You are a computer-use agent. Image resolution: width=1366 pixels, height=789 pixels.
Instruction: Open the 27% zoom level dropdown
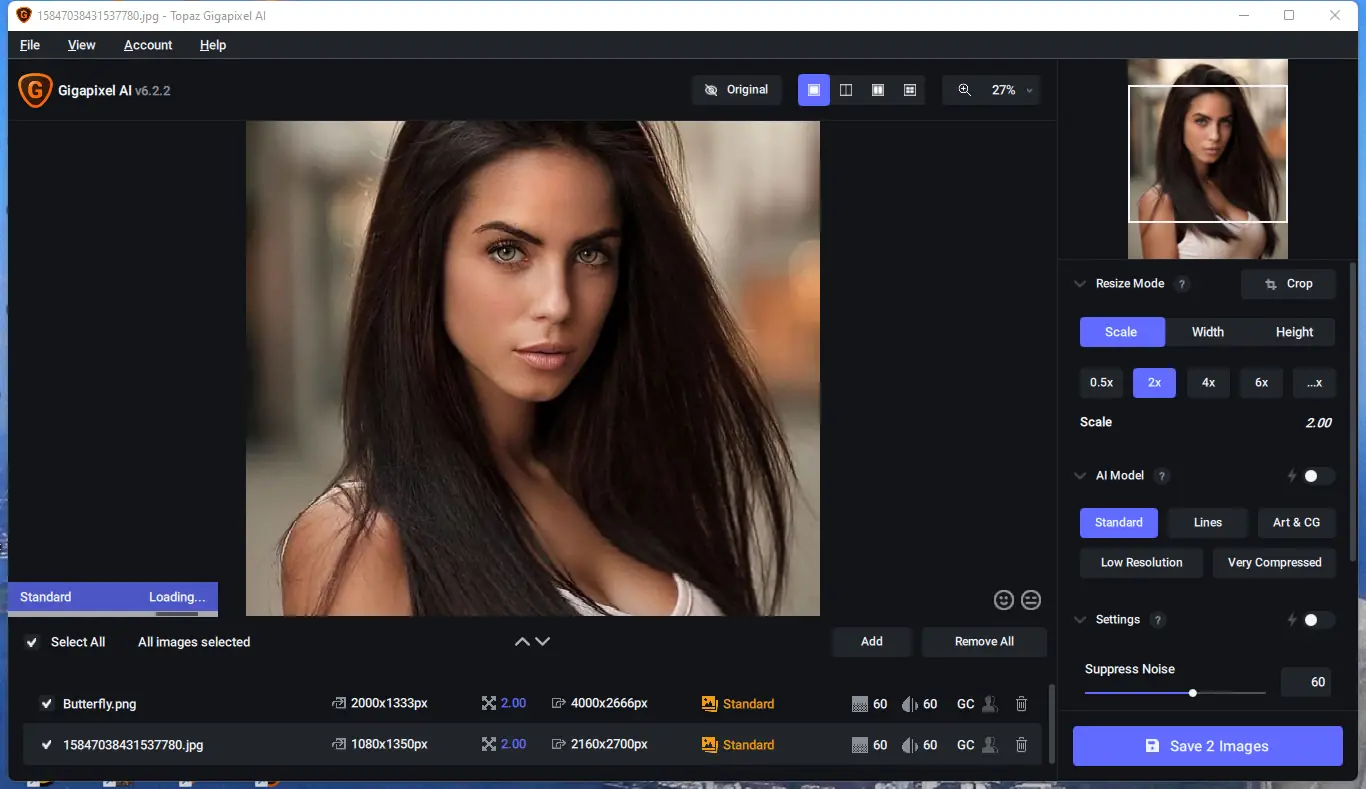point(1012,90)
